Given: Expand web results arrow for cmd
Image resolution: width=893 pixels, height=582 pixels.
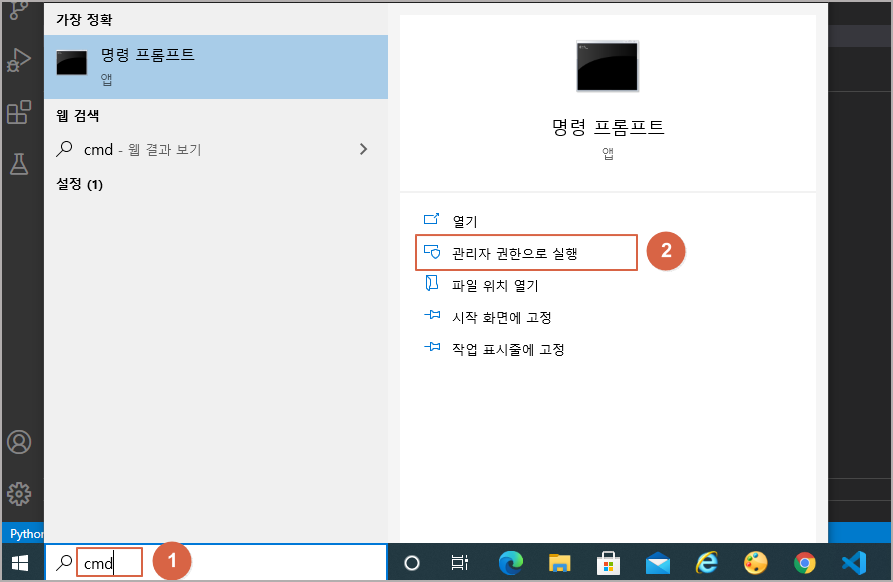Looking at the screenshot, I should 363,149.
